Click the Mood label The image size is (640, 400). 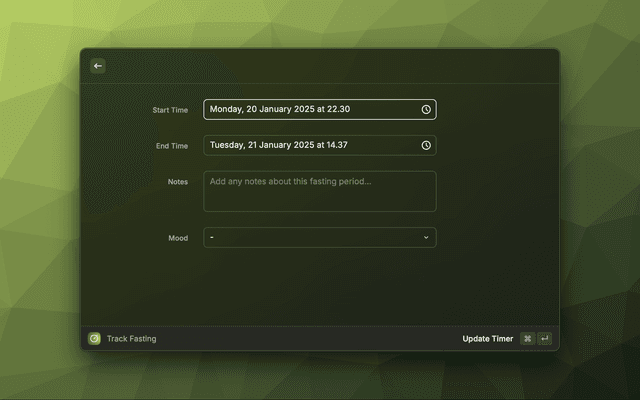click(x=177, y=238)
